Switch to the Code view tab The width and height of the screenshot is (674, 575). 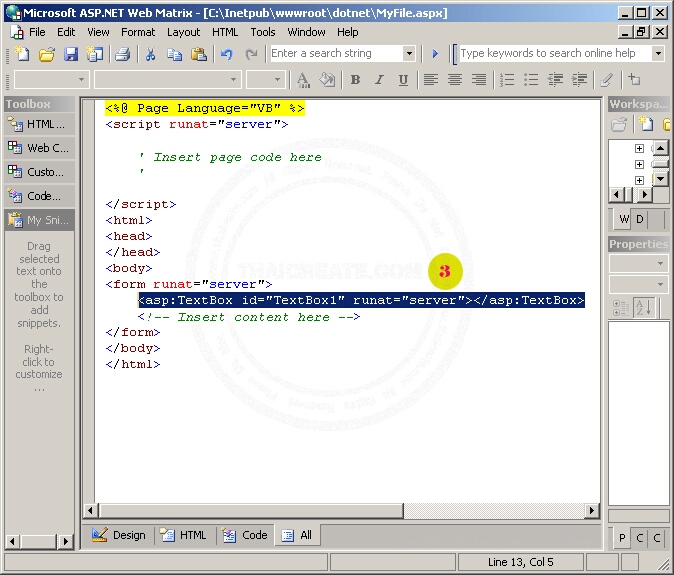click(245, 535)
